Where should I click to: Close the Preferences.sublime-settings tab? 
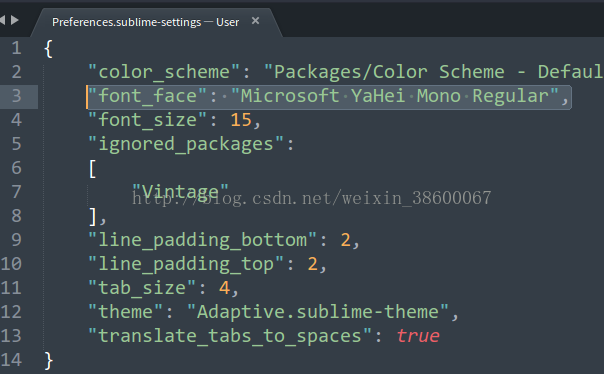(255, 21)
